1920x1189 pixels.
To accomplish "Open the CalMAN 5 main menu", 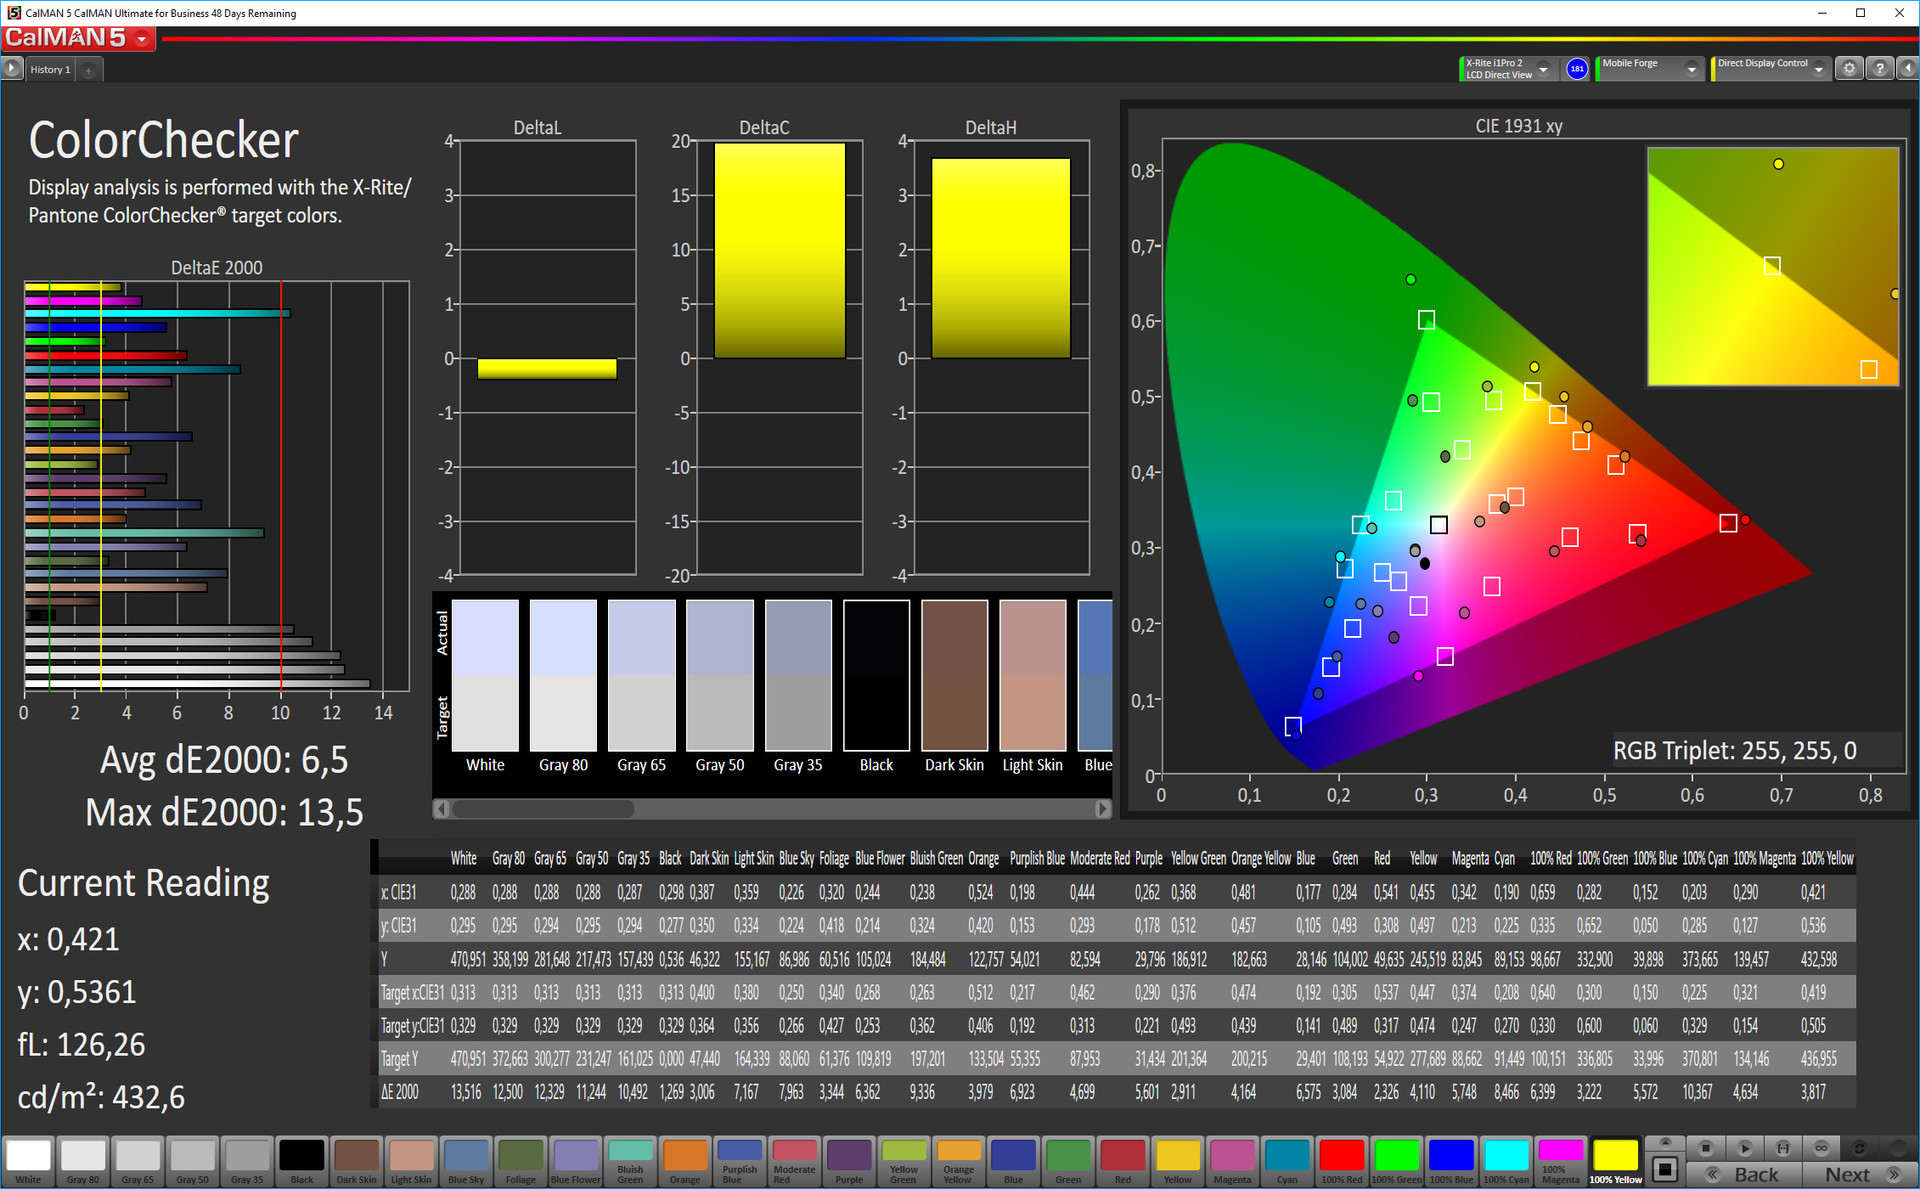I will pyautogui.click(x=142, y=39).
